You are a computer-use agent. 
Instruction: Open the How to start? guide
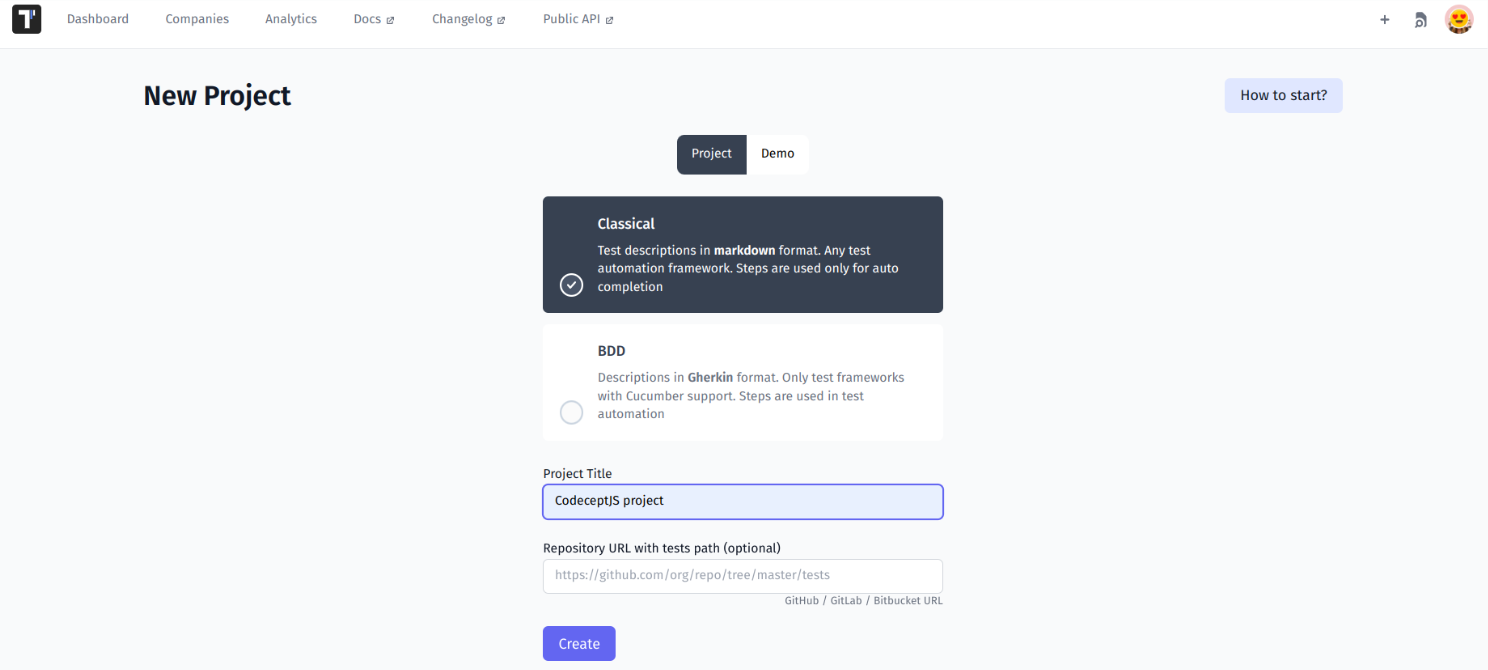1283,95
